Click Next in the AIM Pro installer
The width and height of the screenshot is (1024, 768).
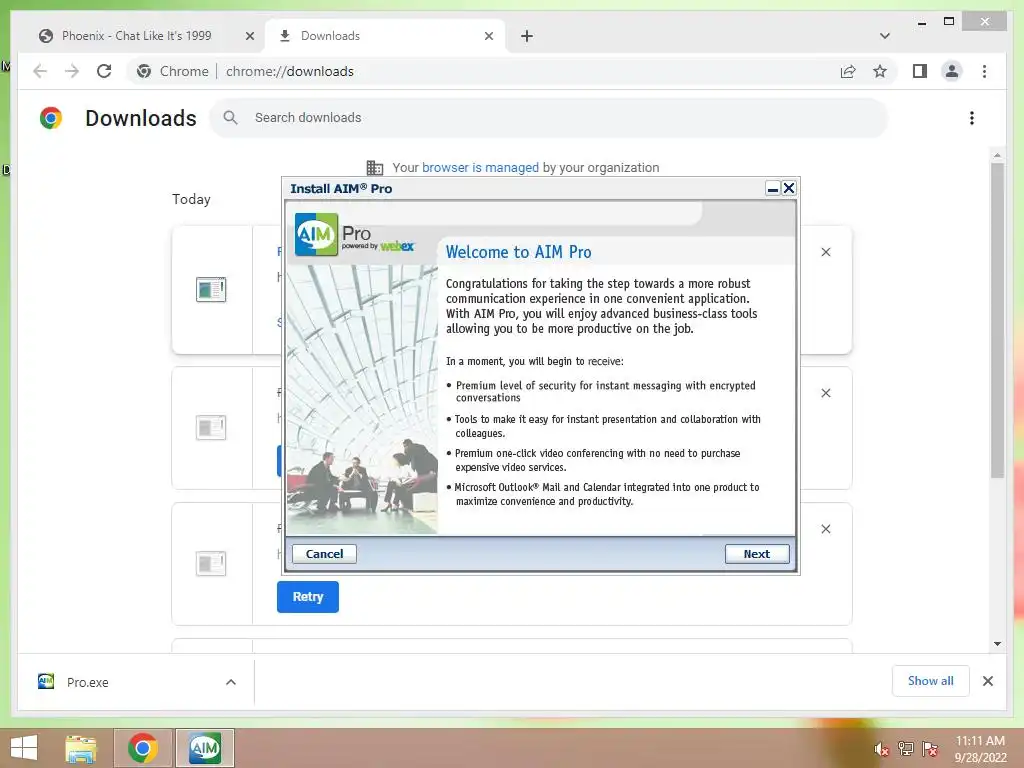tap(757, 554)
